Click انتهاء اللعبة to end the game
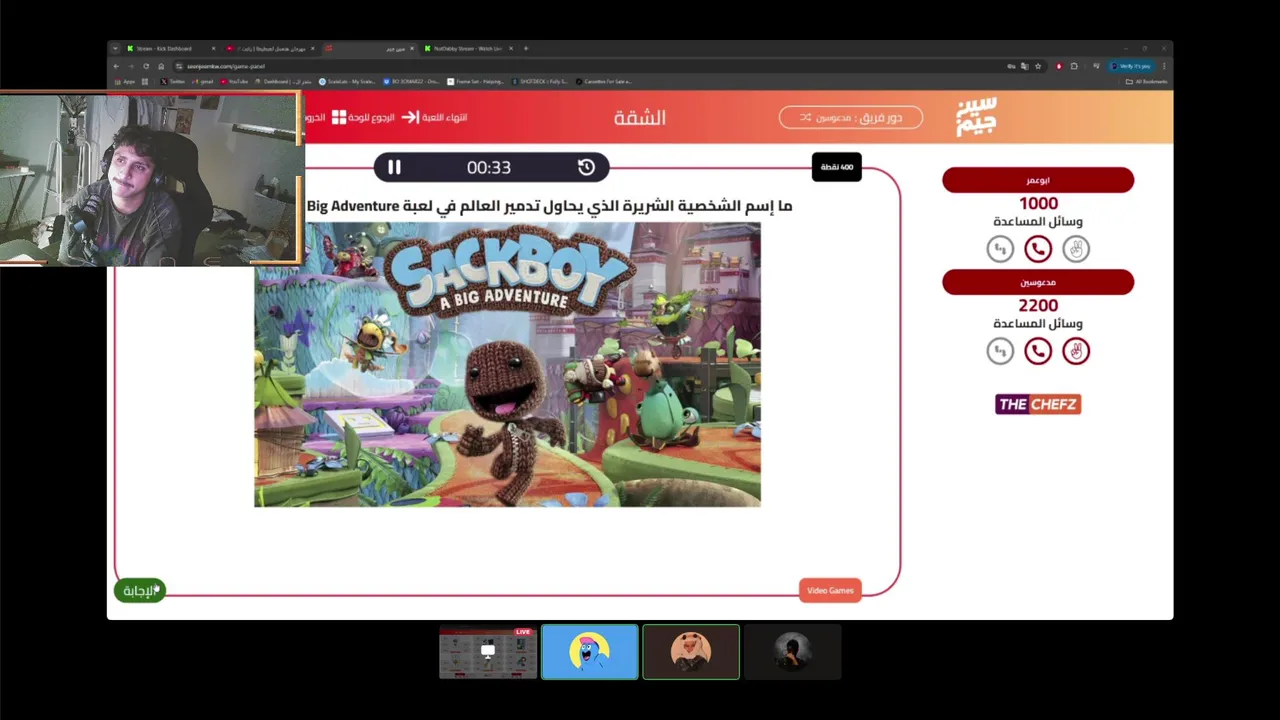Viewport: 1280px width, 720px height. click(435, 117)
